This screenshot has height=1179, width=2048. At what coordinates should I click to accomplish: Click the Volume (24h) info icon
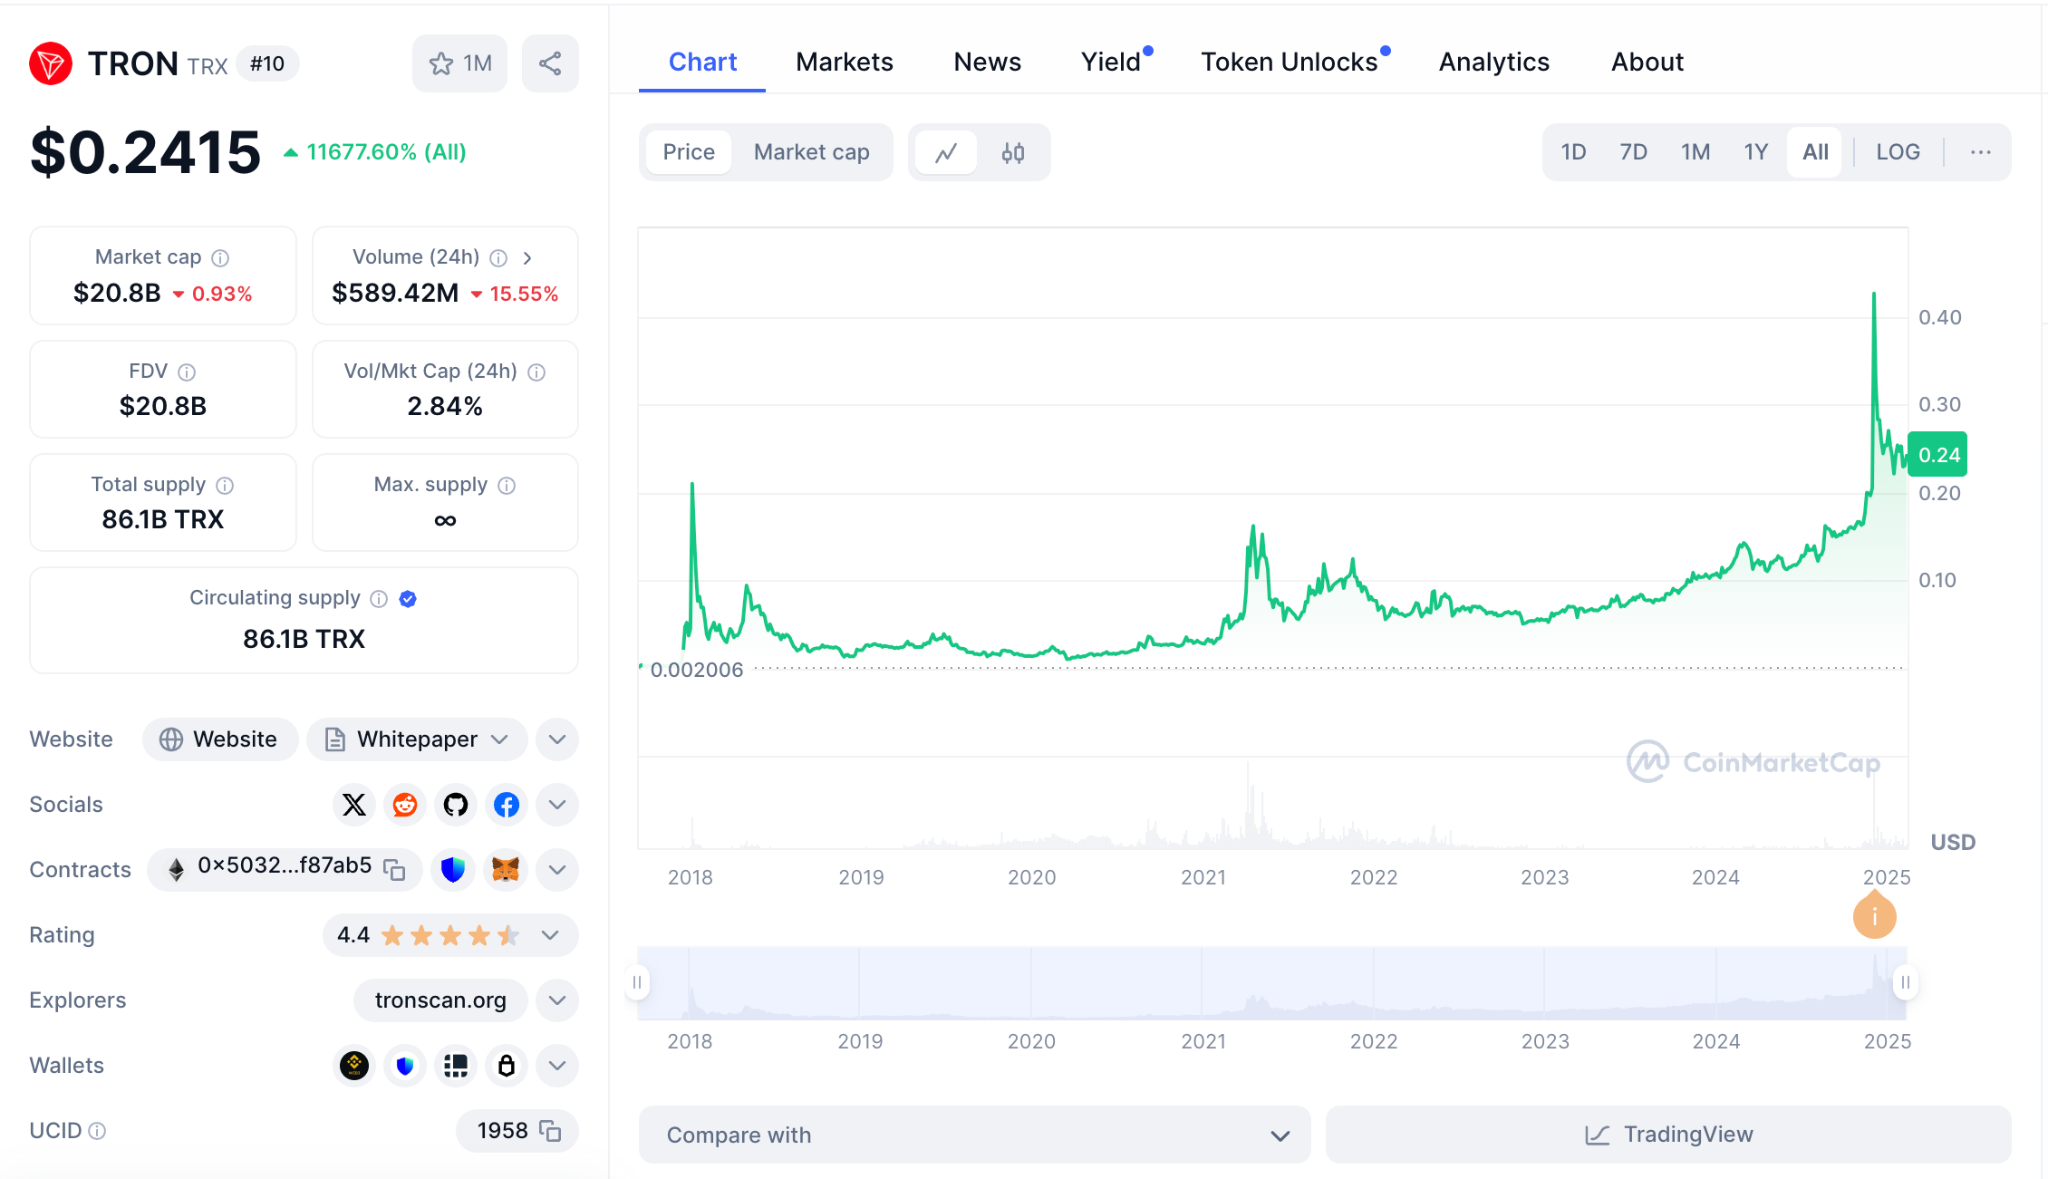pyautogui.click(x=498, y=258)
